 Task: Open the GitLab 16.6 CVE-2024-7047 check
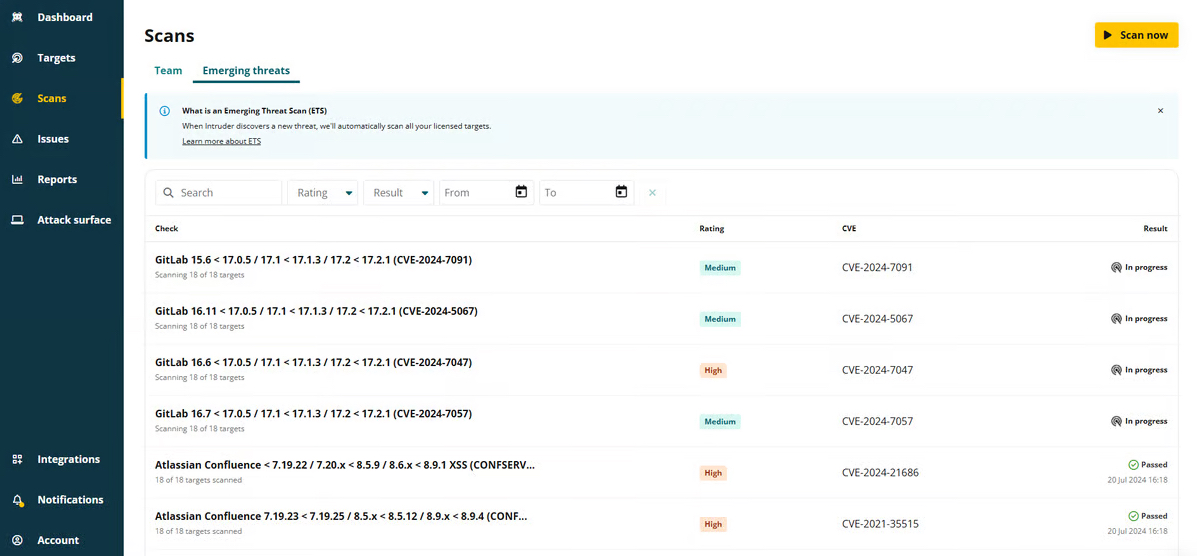[x=314, y=362]
